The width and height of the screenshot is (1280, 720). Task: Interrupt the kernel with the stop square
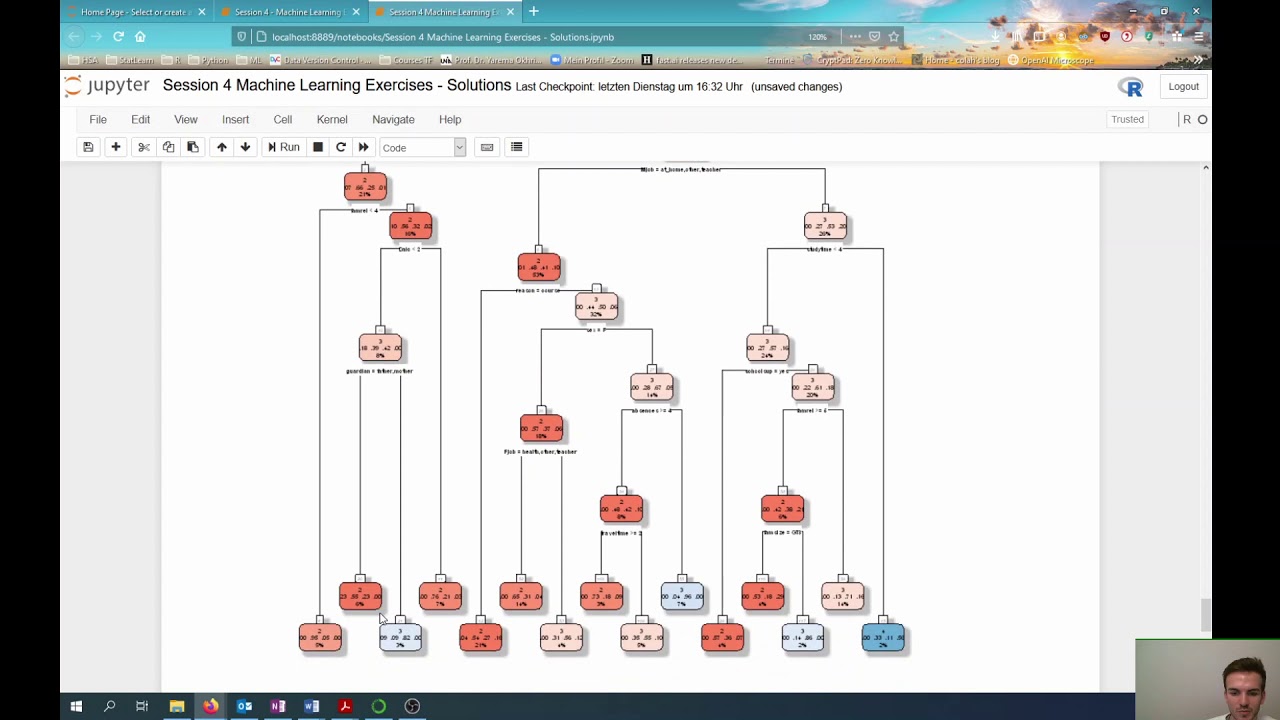[x=318, y=147]
